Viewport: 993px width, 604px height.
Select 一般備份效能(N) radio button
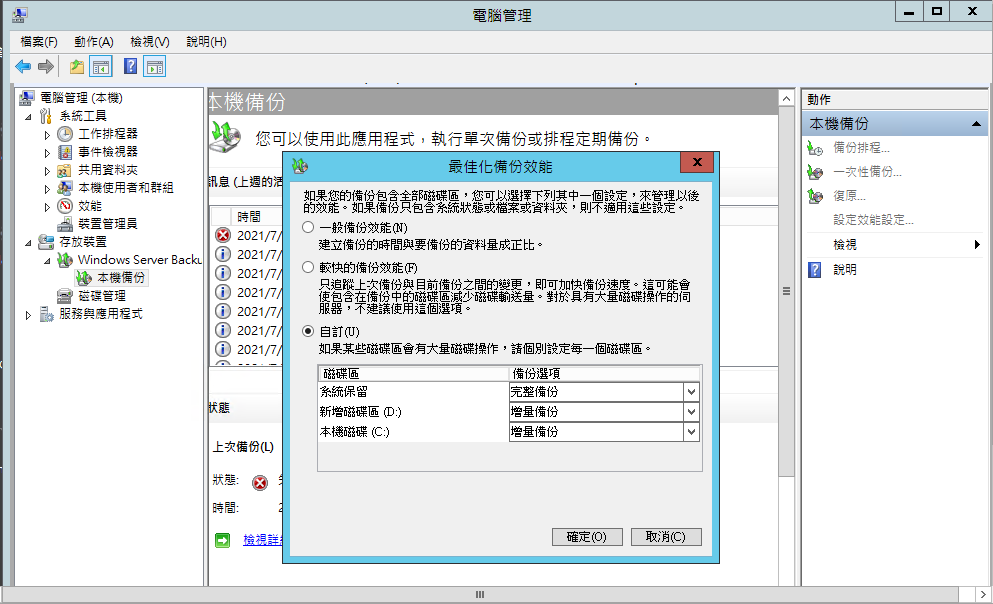tap(308, 227)
